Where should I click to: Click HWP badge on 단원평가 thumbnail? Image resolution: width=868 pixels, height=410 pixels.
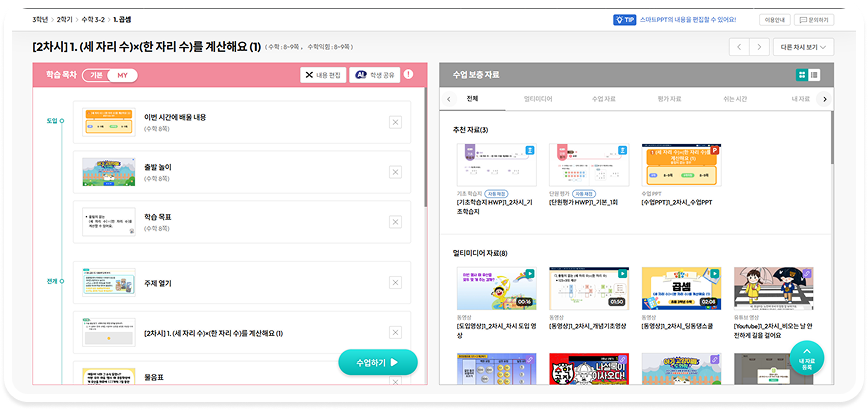[x=623, y=150]
